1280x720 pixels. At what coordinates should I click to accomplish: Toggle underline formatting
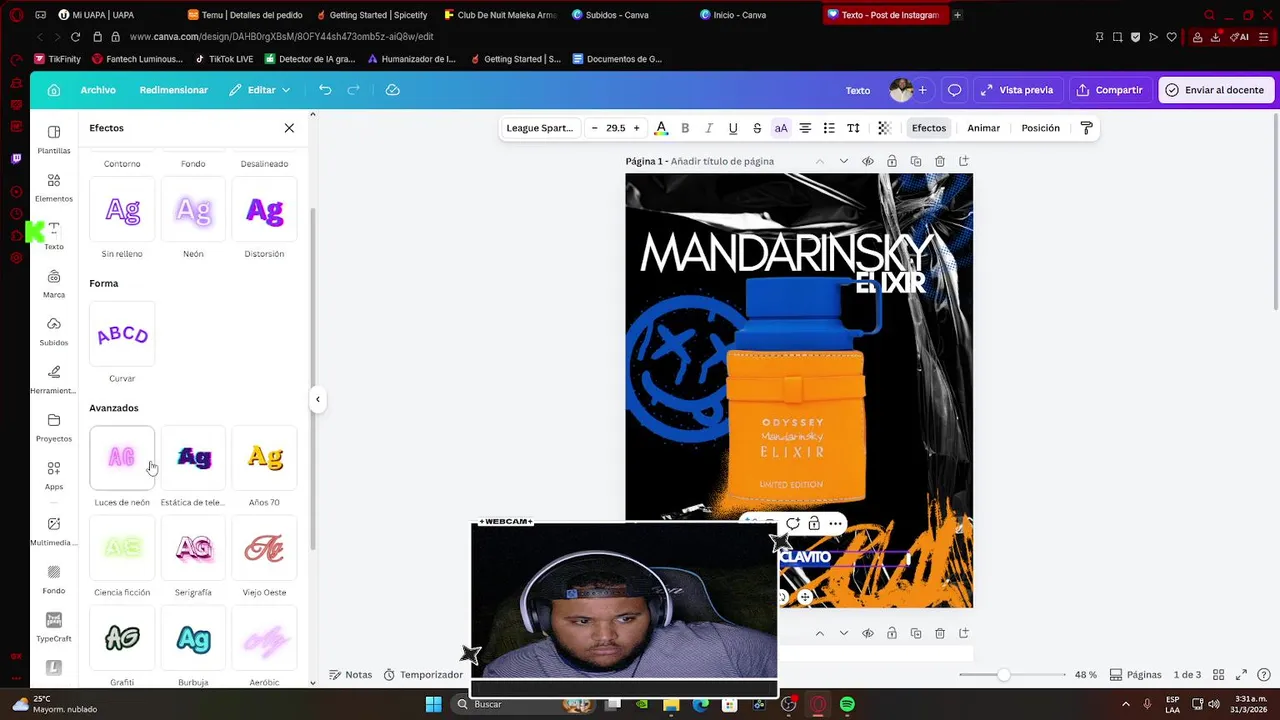coord(733,128)
